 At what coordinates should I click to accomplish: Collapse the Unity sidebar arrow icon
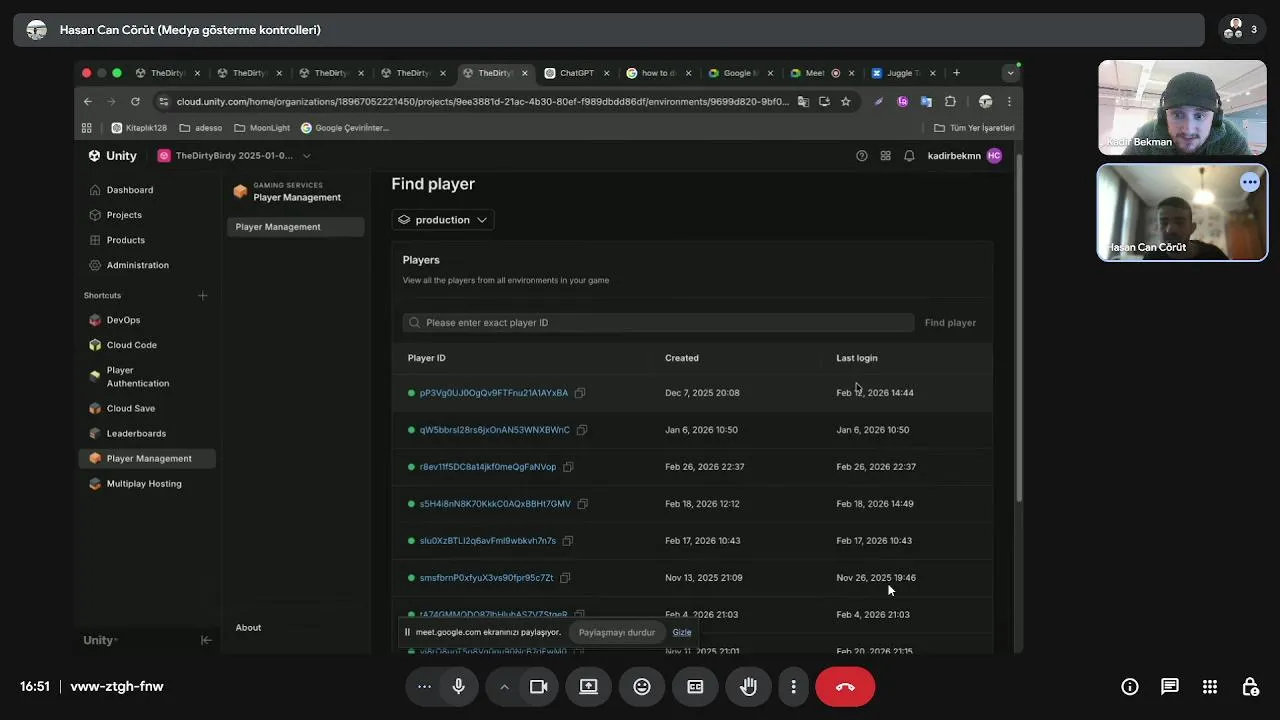[206, 640]
